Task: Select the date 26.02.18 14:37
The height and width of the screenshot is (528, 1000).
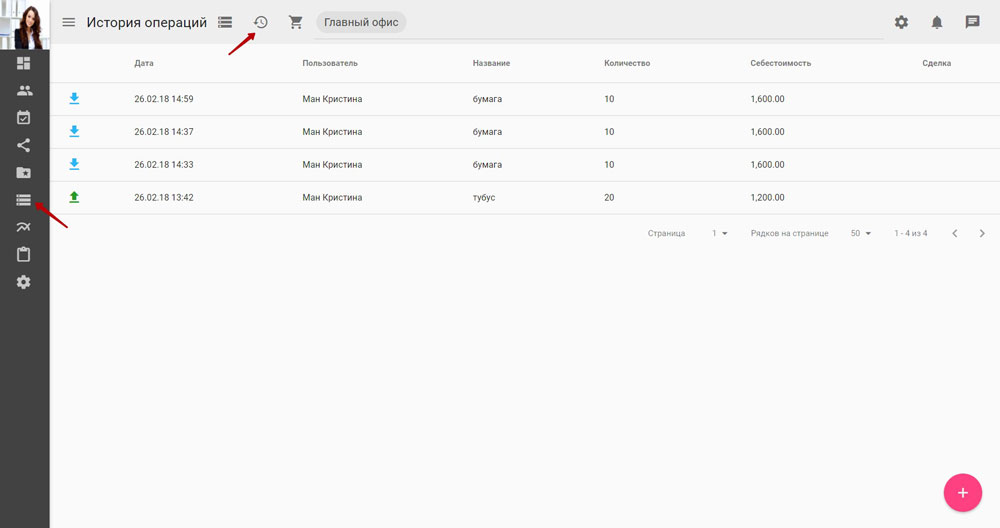Action: point(164,131)
